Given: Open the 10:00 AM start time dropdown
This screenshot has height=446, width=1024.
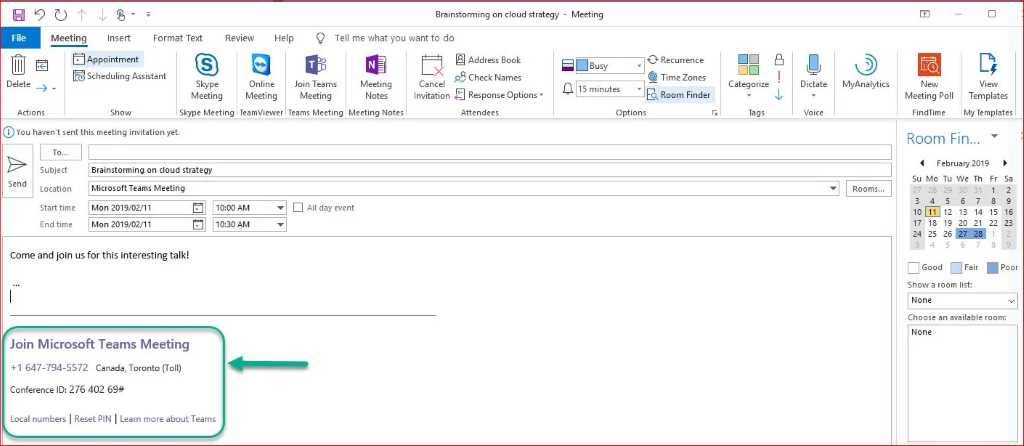Looking at the screenshot, I should point(280,208).
